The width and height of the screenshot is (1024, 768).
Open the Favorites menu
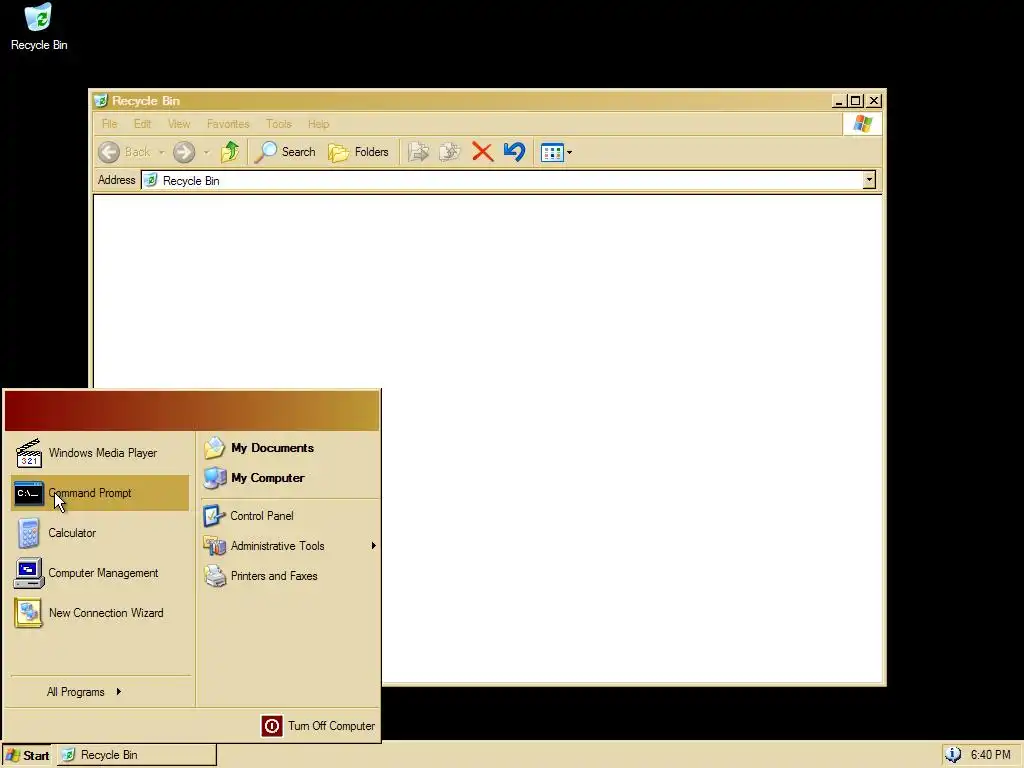click(228, 124)
